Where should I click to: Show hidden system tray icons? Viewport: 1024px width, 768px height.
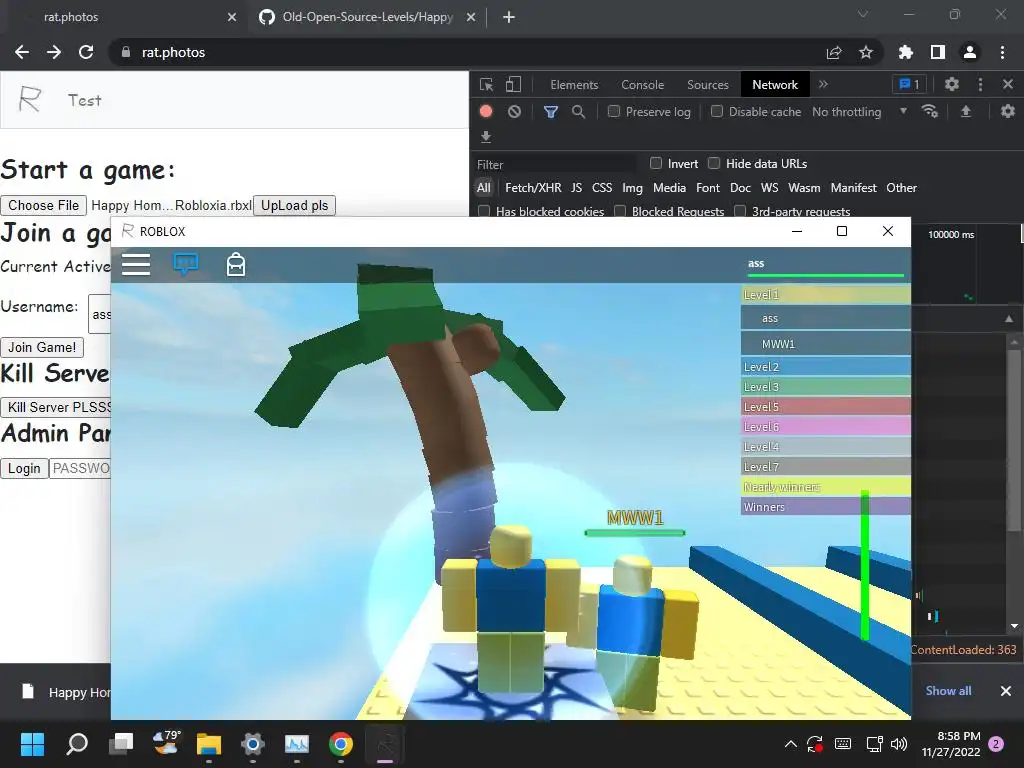click(790, 744)
